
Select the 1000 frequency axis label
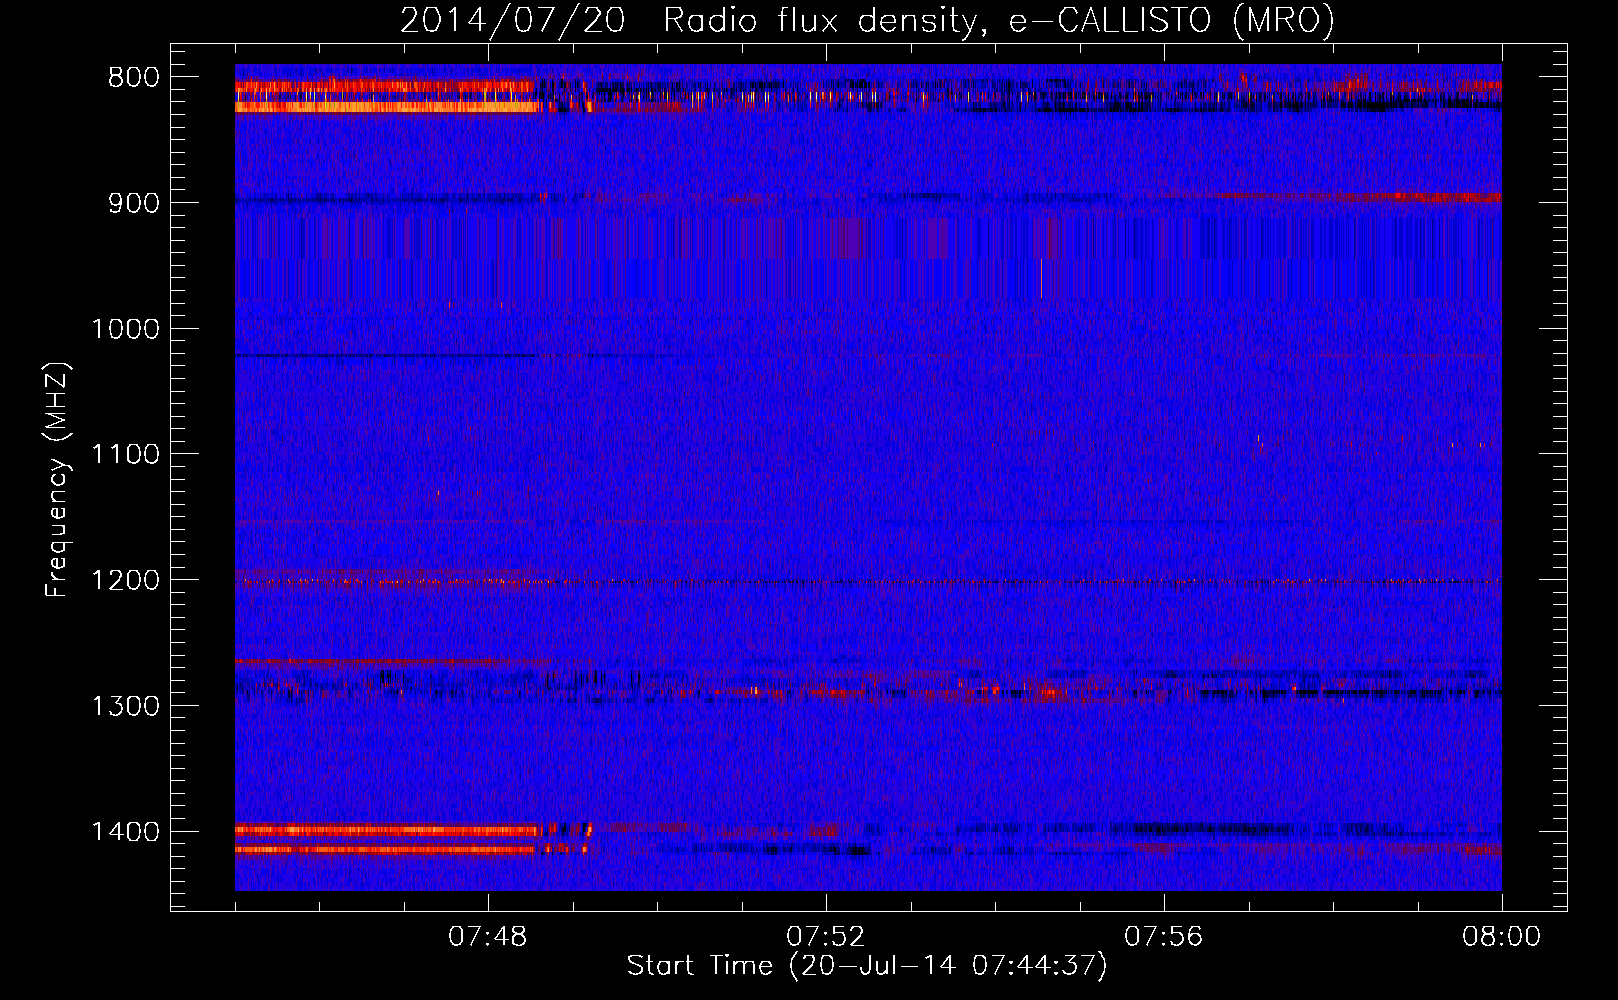[x=125, y=329]
